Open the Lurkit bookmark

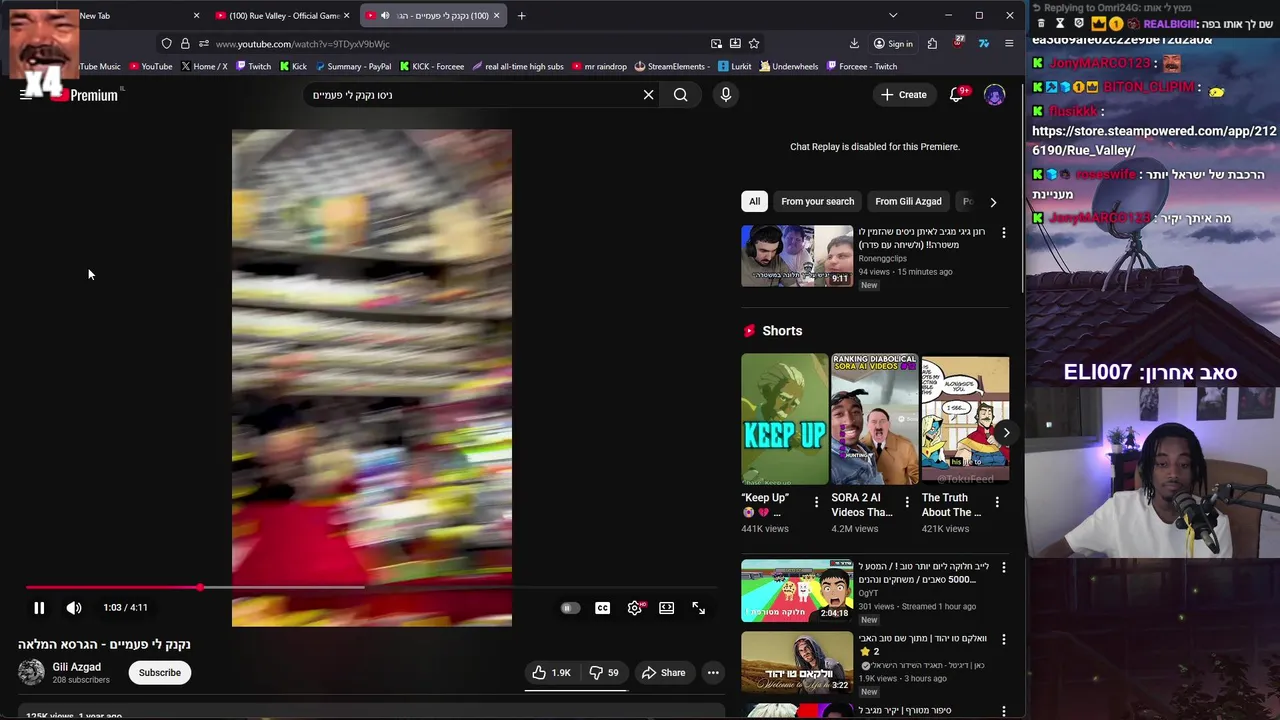tap(735, 66)
